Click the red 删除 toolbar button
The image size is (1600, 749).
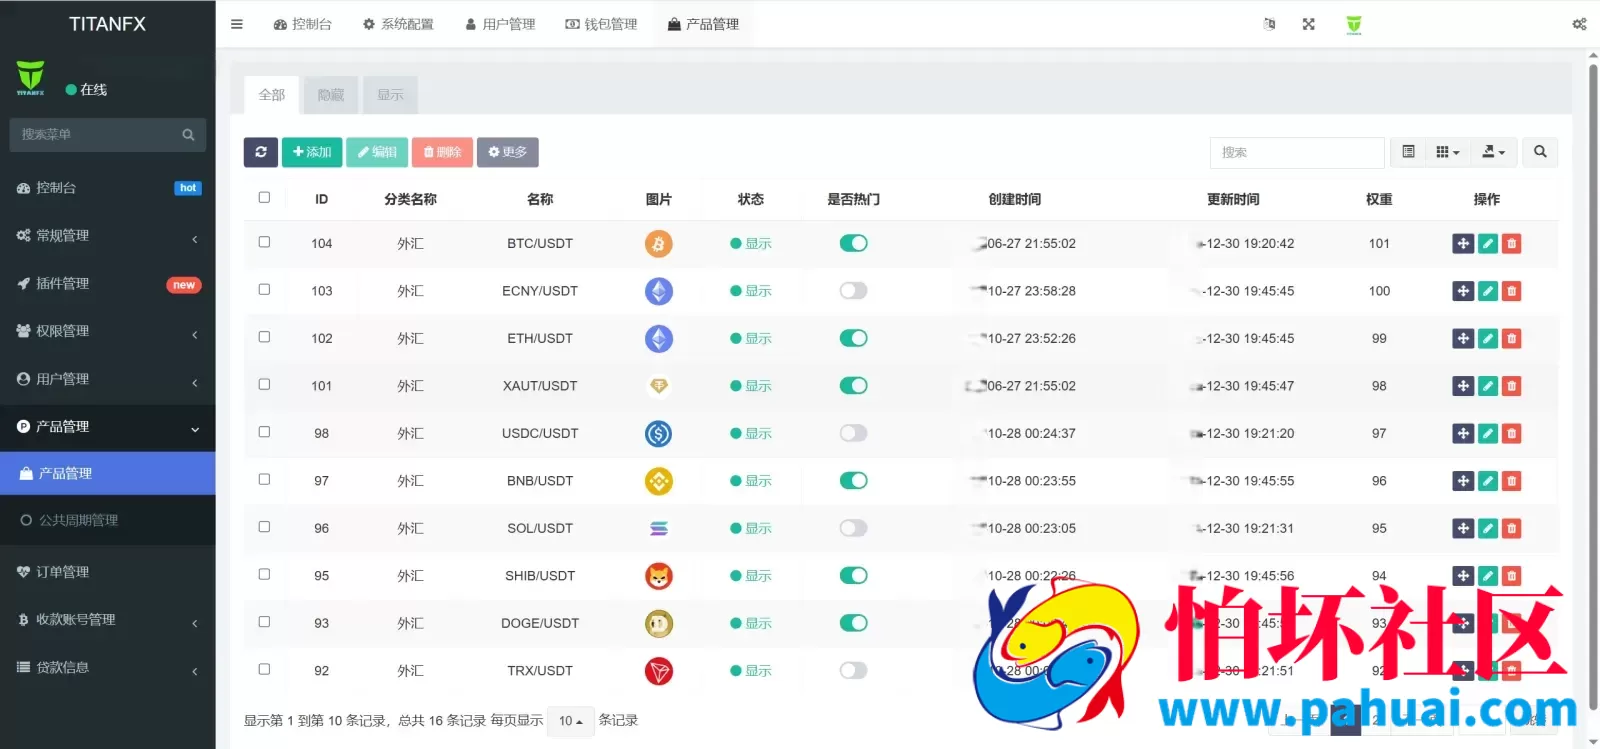[442, 152]
